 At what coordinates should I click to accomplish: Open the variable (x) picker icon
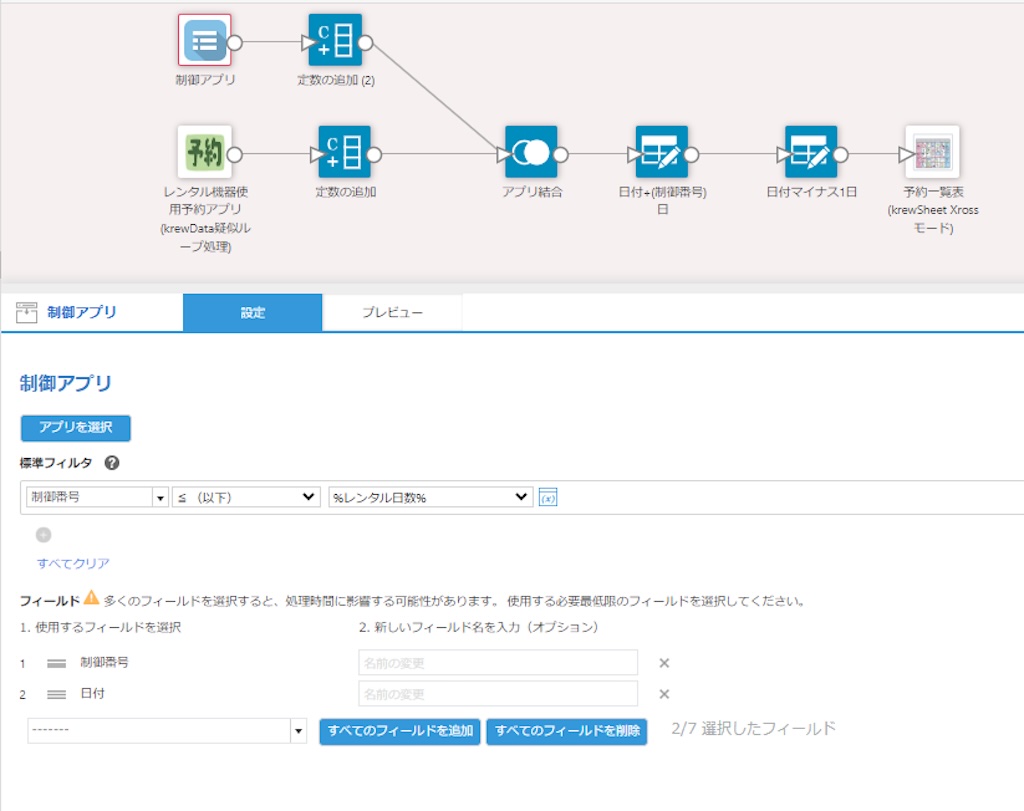(x=548, y=498)
